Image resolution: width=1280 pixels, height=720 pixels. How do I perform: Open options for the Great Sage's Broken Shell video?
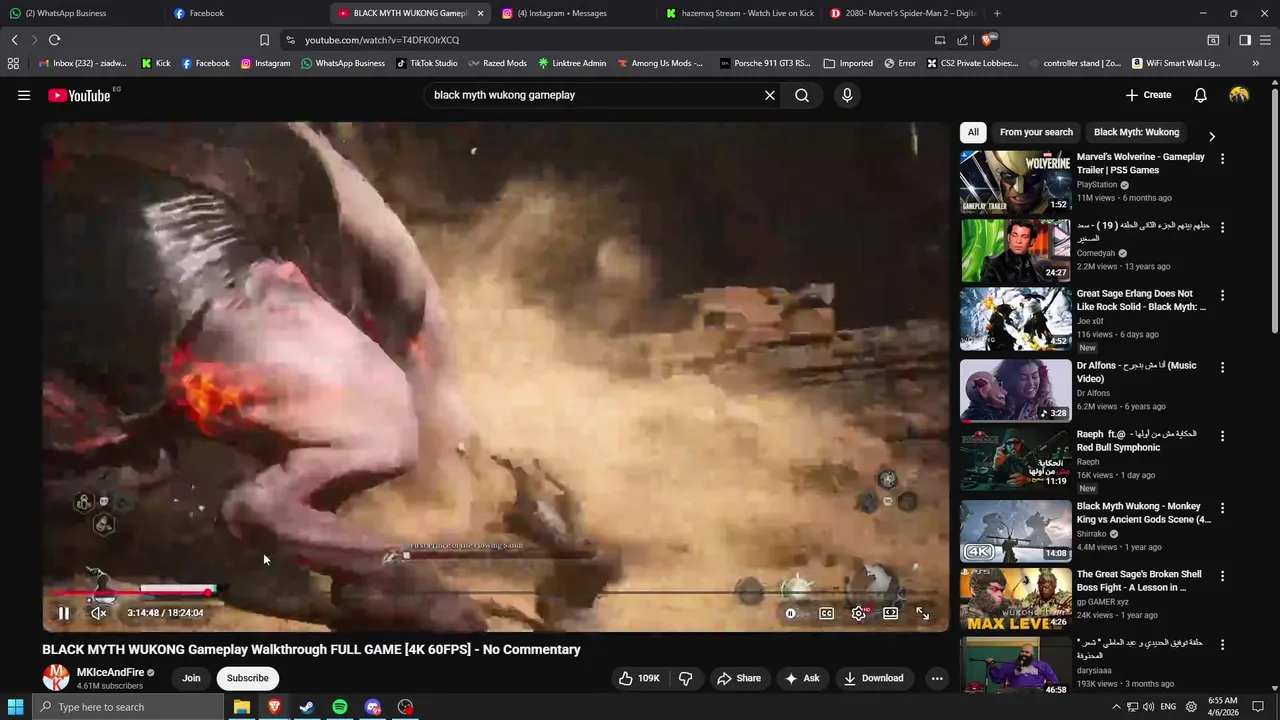click(x=1222, y=576)
